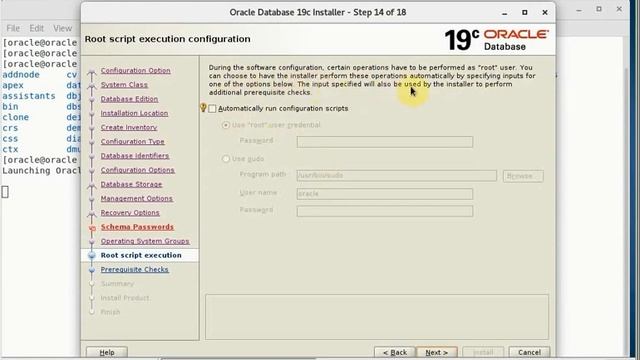
Task: Open Operating System Groups step
Action: click(x=145, y=241)
